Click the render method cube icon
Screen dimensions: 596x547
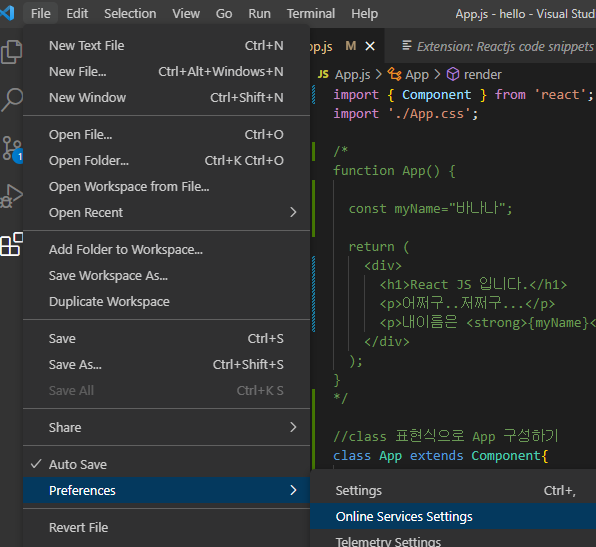(453, 74)
